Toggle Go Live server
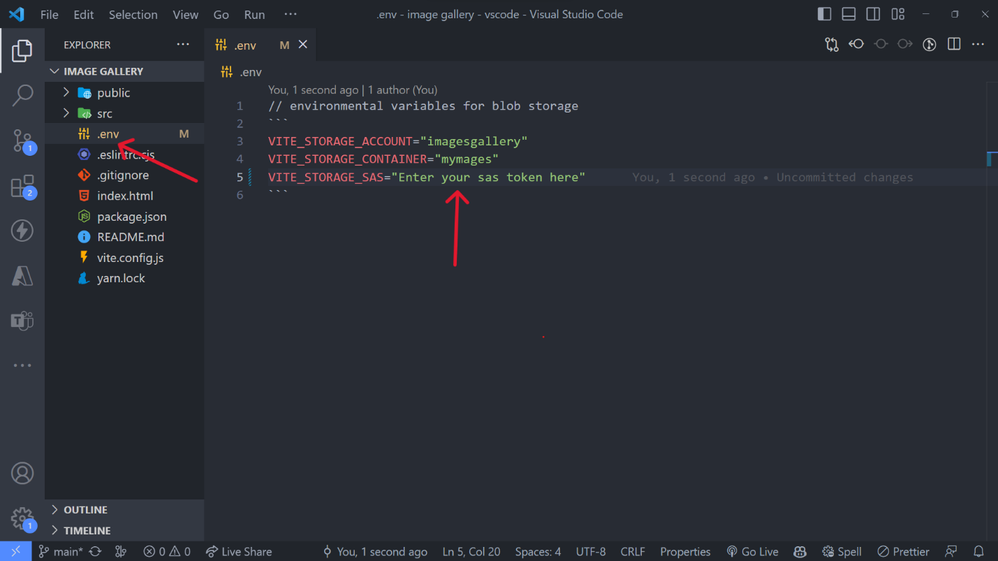The image size is (998, 561). point(752,551)
